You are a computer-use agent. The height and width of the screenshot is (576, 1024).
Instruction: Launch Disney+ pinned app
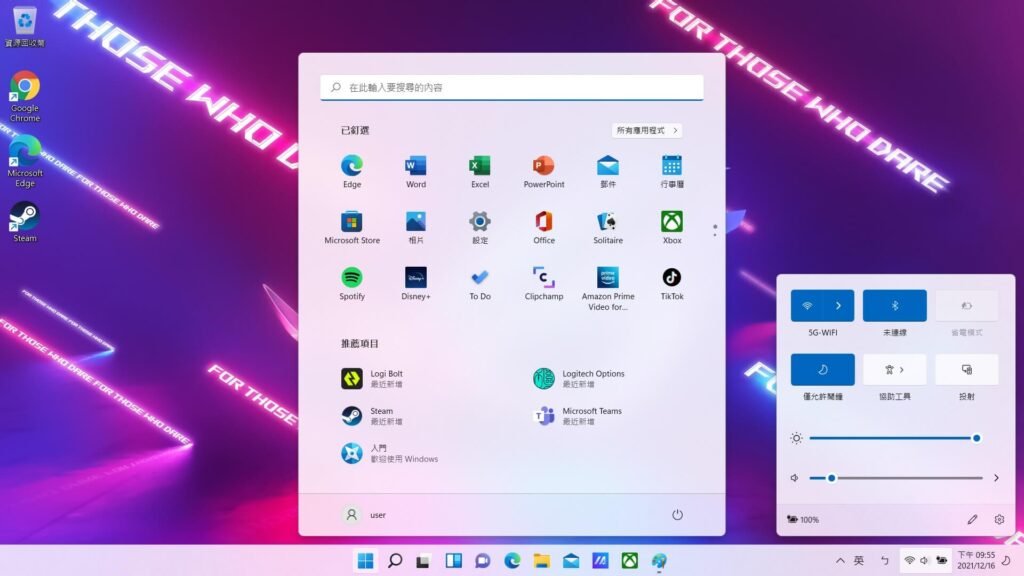point(415,283)
